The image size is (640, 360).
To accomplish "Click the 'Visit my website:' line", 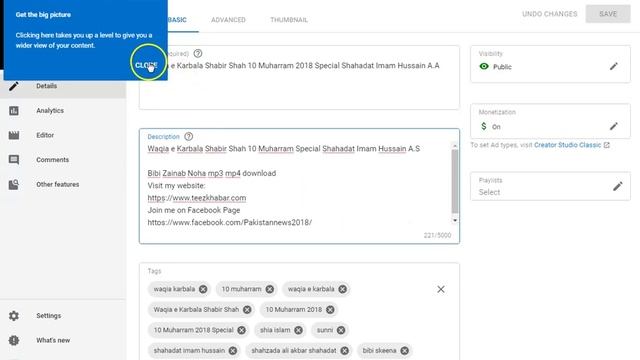I will [x=176, y=186].
